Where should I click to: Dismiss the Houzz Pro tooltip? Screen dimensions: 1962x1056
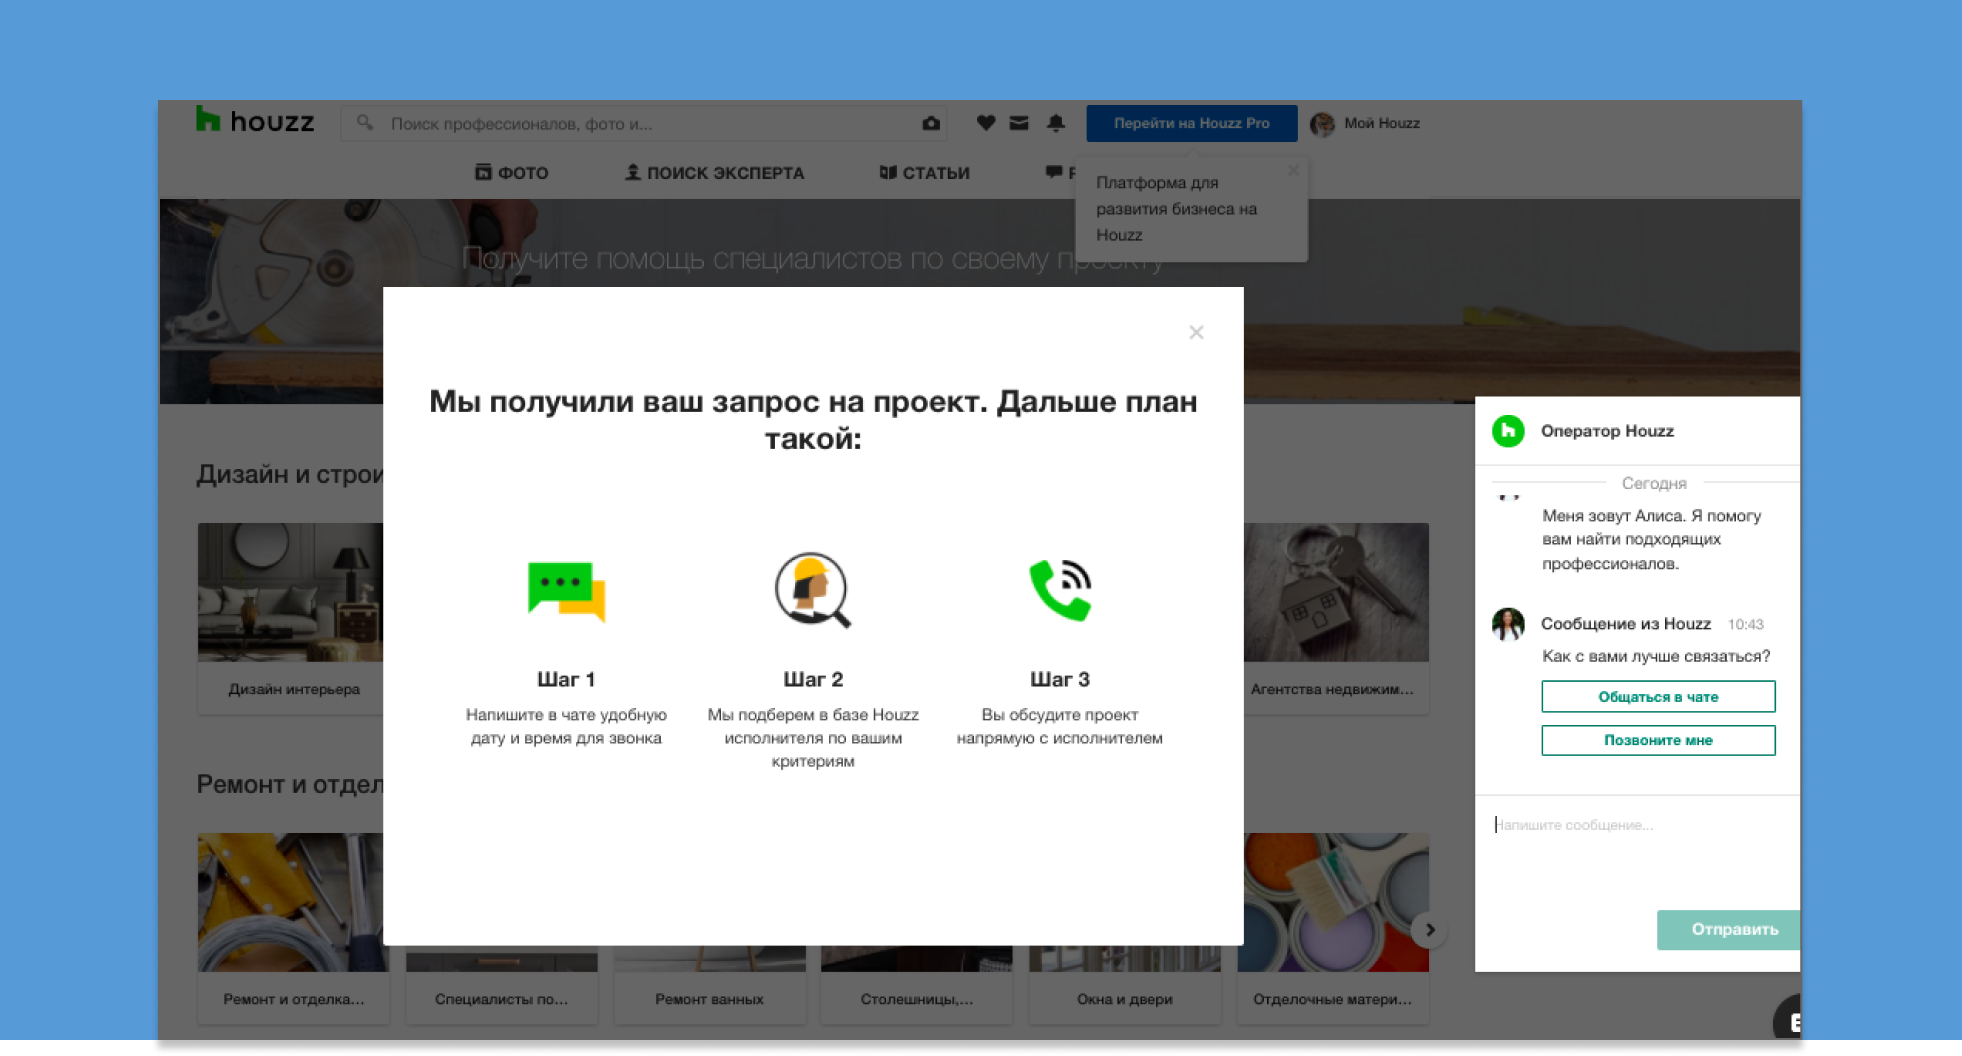[x=1293, y=170]
